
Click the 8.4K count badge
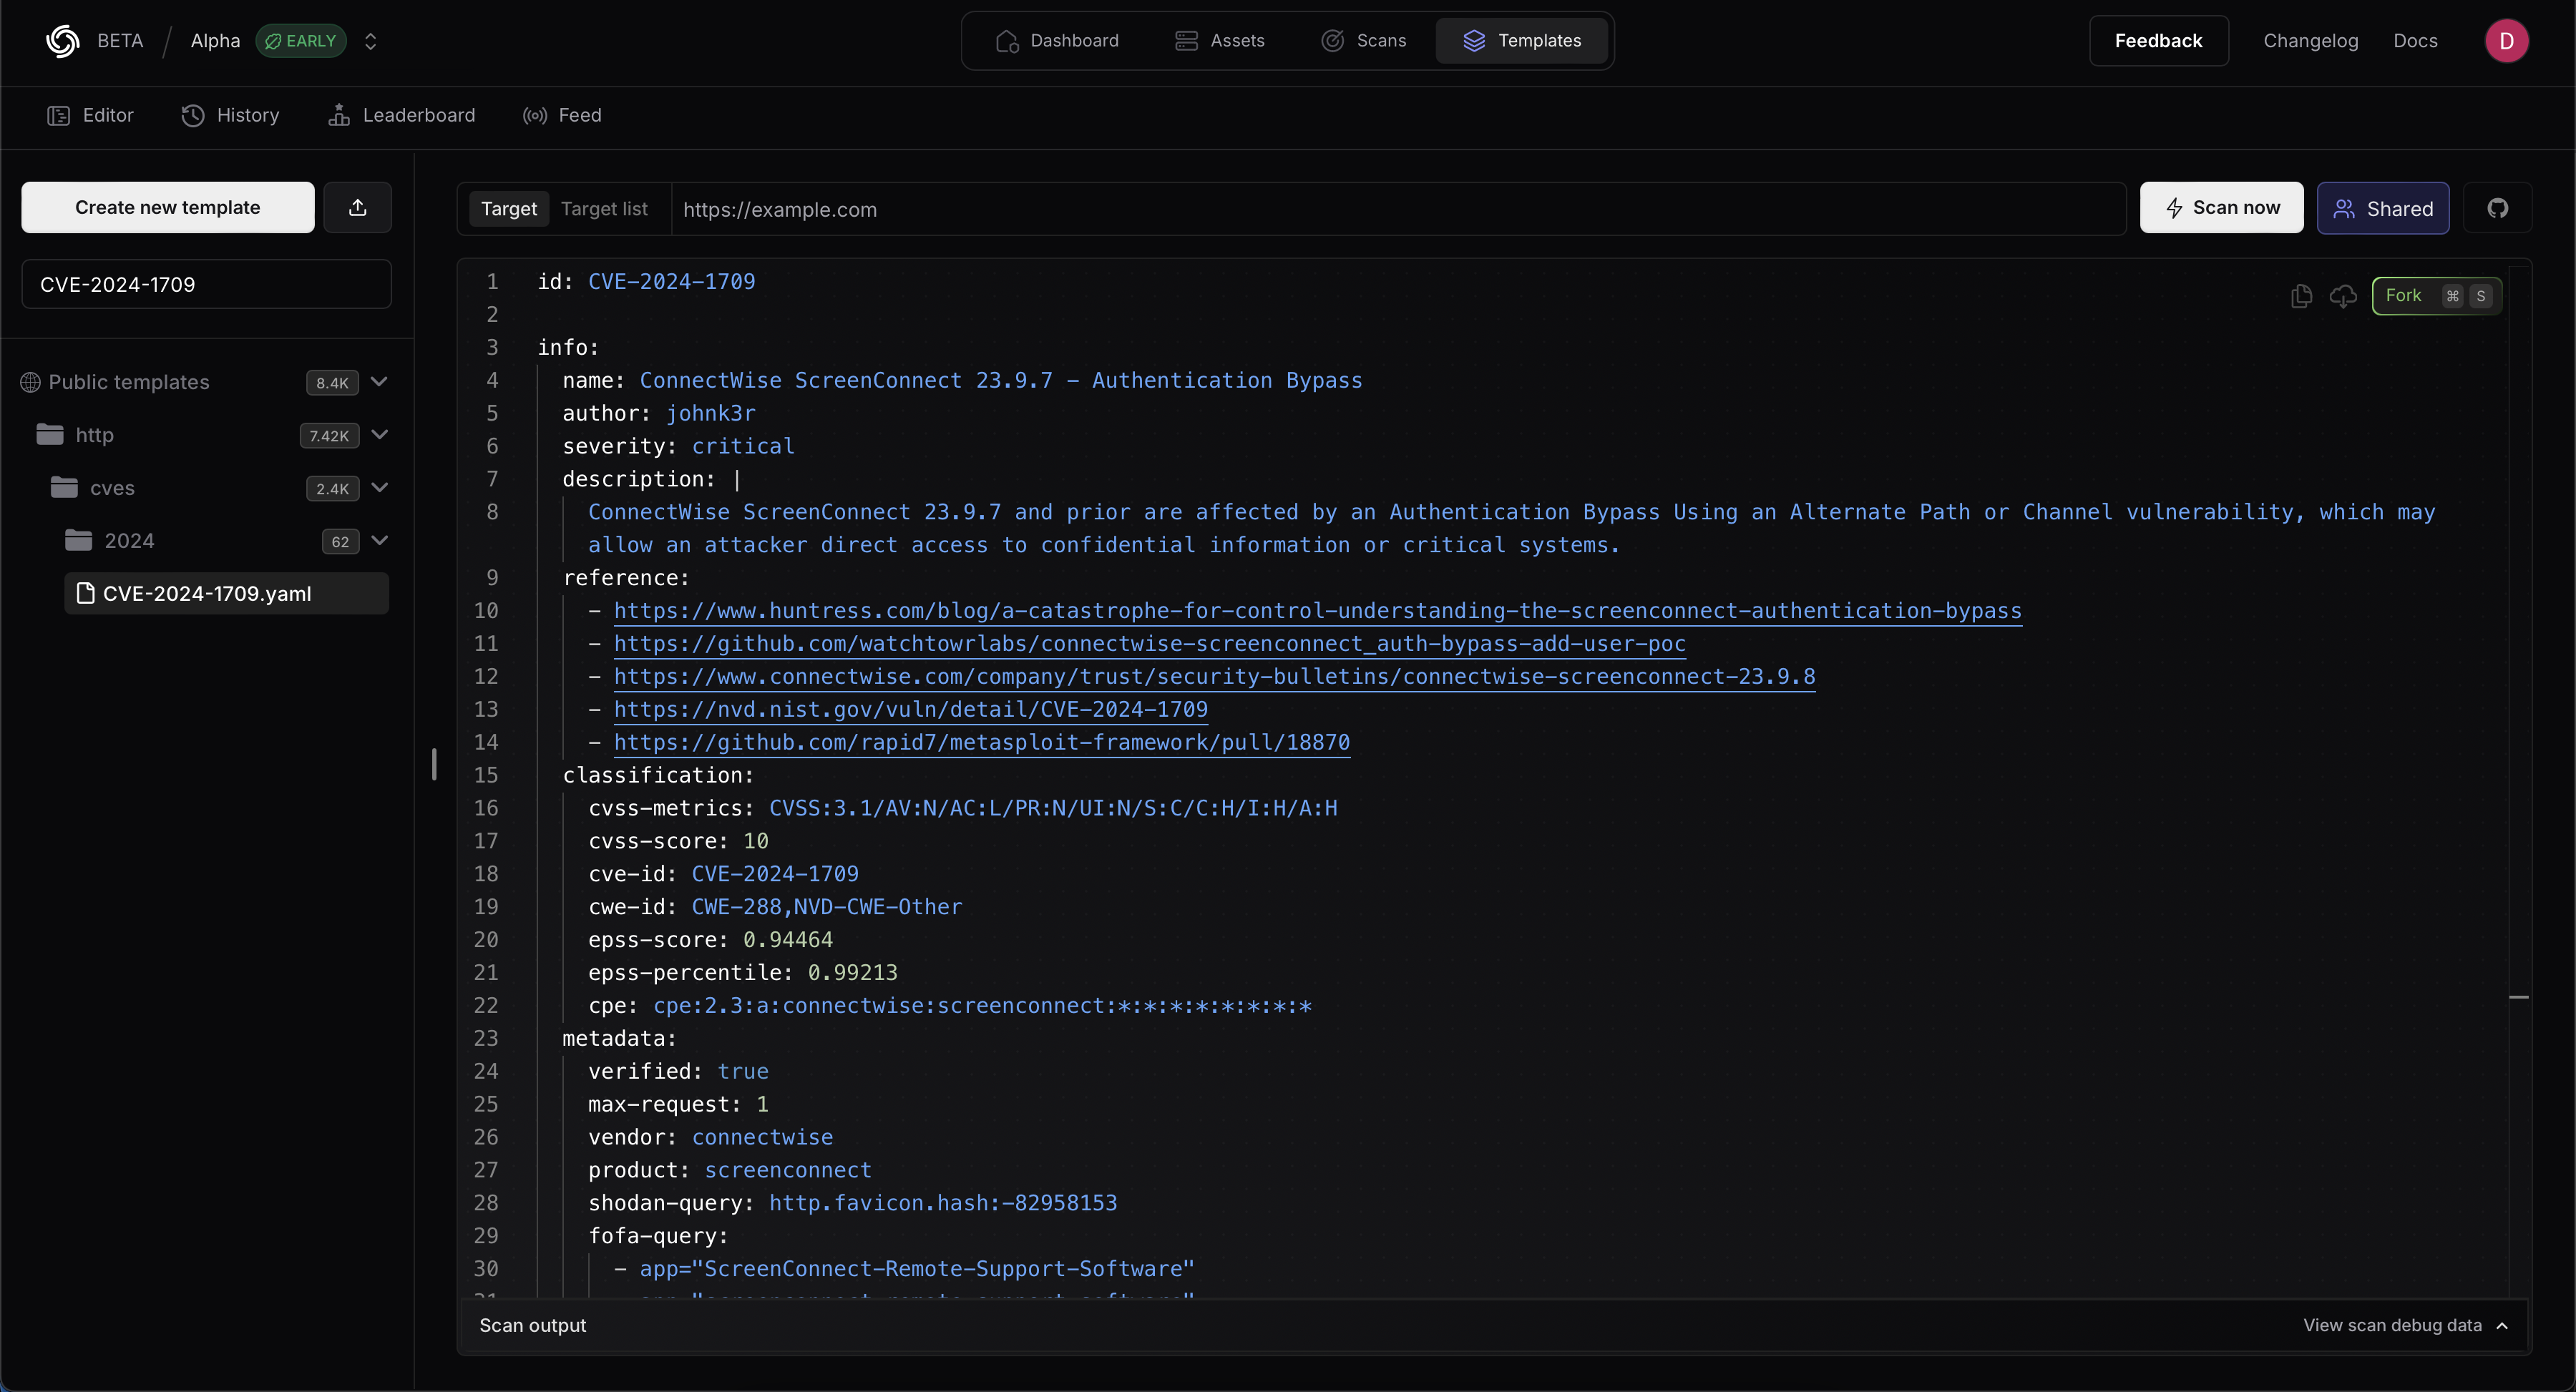click(332, 383)
